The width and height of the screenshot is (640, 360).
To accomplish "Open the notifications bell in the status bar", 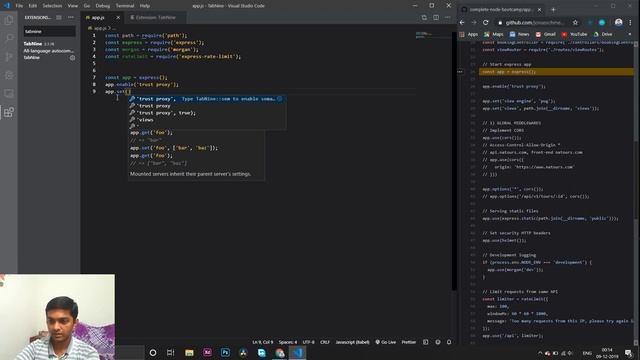I will 449,342.
